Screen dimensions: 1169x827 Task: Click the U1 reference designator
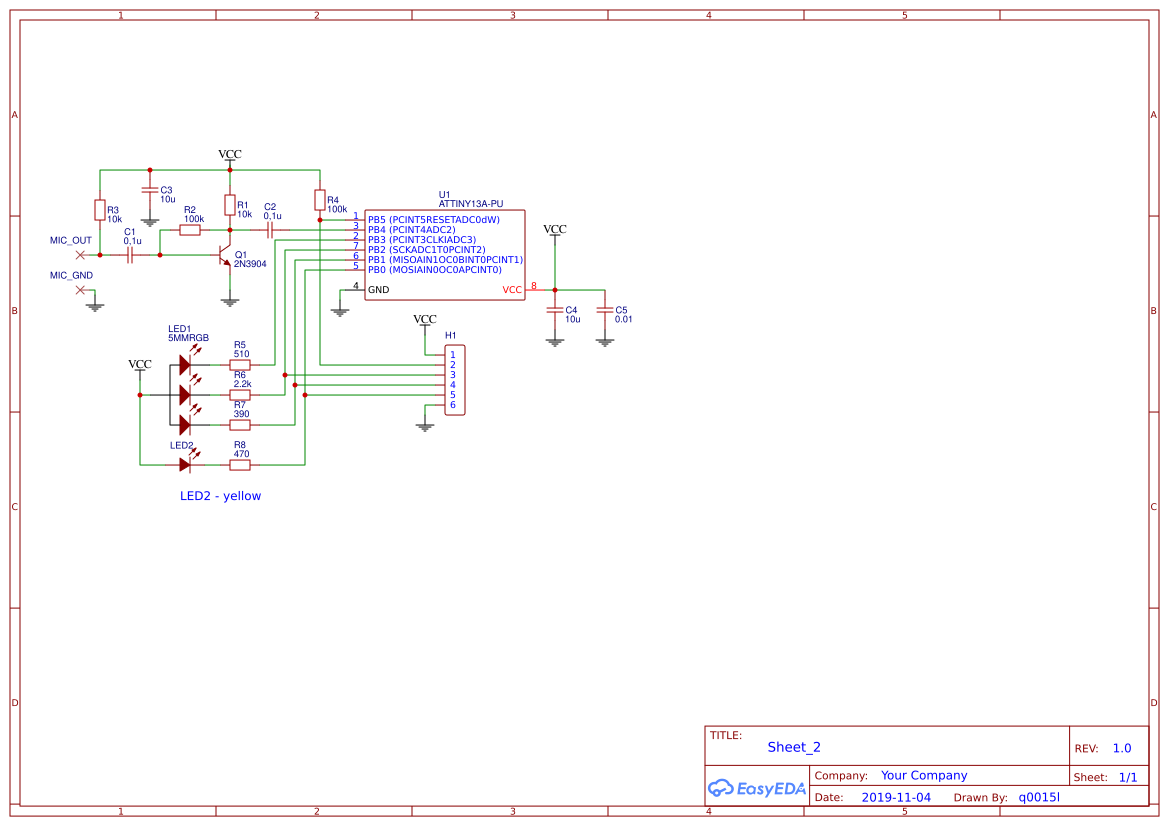coord(444,195)
